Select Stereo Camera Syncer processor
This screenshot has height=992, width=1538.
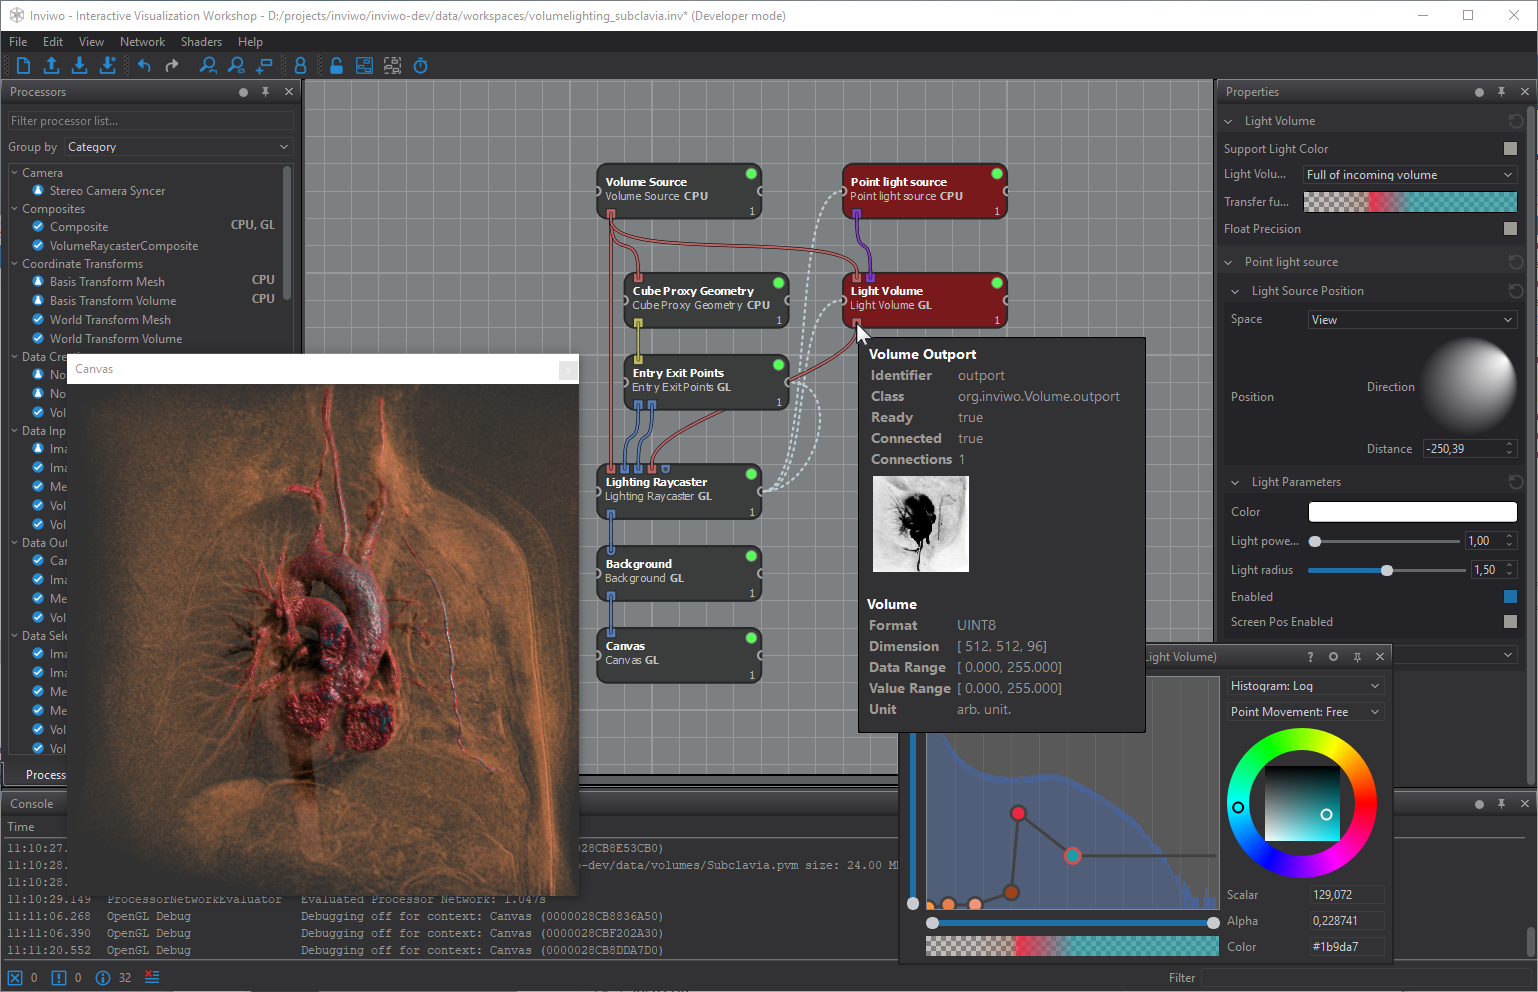[107, 191]
